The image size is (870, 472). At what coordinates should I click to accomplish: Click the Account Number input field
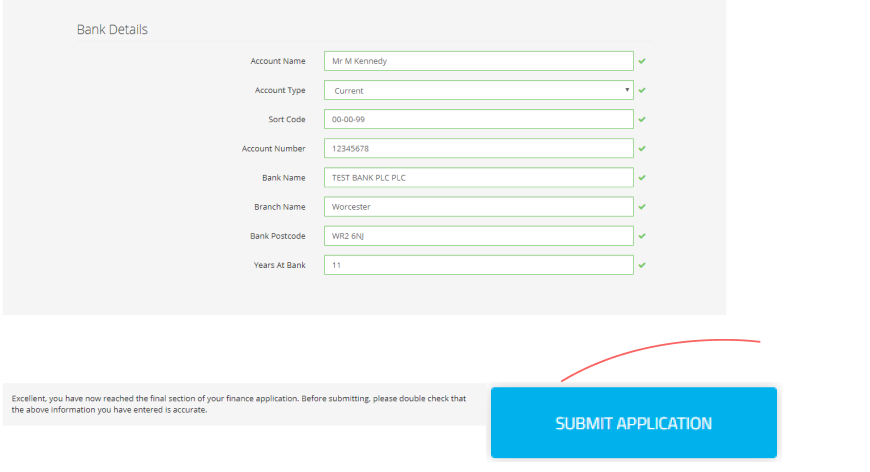click(x=478, y=149)
